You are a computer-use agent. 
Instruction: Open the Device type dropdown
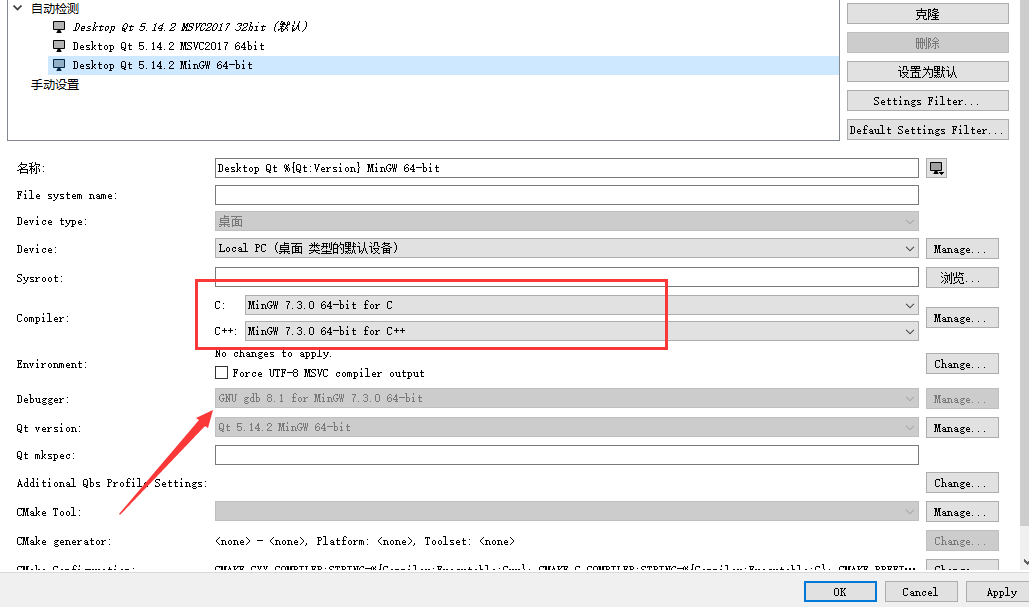566,221
